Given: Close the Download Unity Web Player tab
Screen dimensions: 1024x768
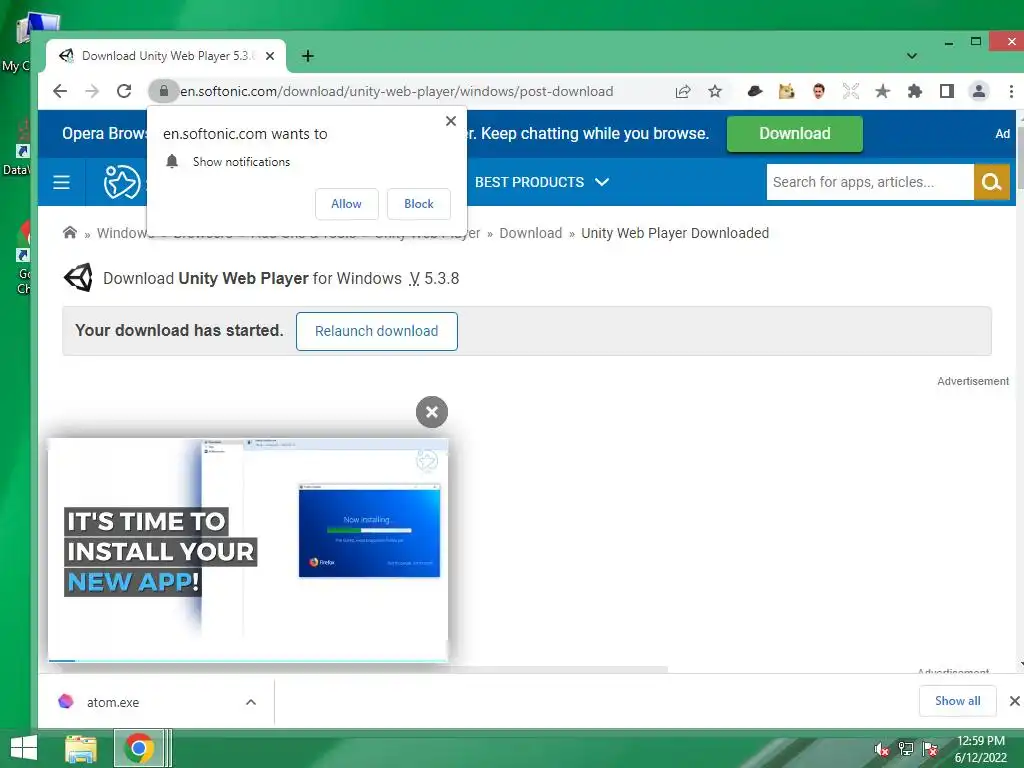Looking at the screenshot, I should tap(270, 56).
